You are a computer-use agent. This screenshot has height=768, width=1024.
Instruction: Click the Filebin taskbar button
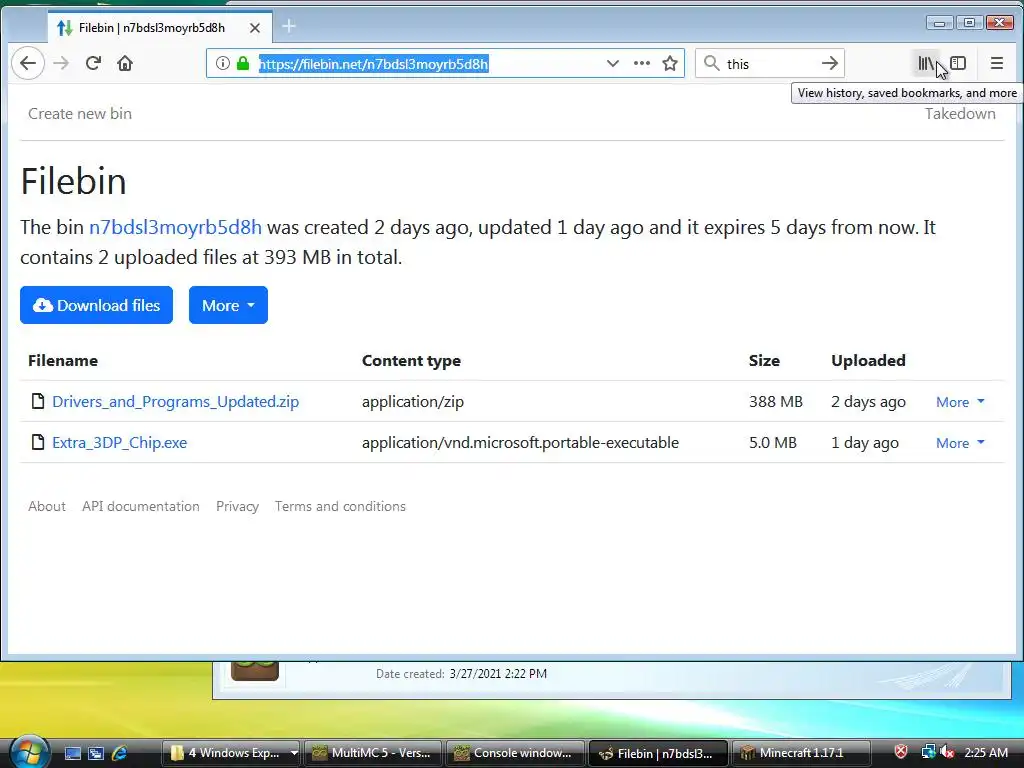coord(658,753)
